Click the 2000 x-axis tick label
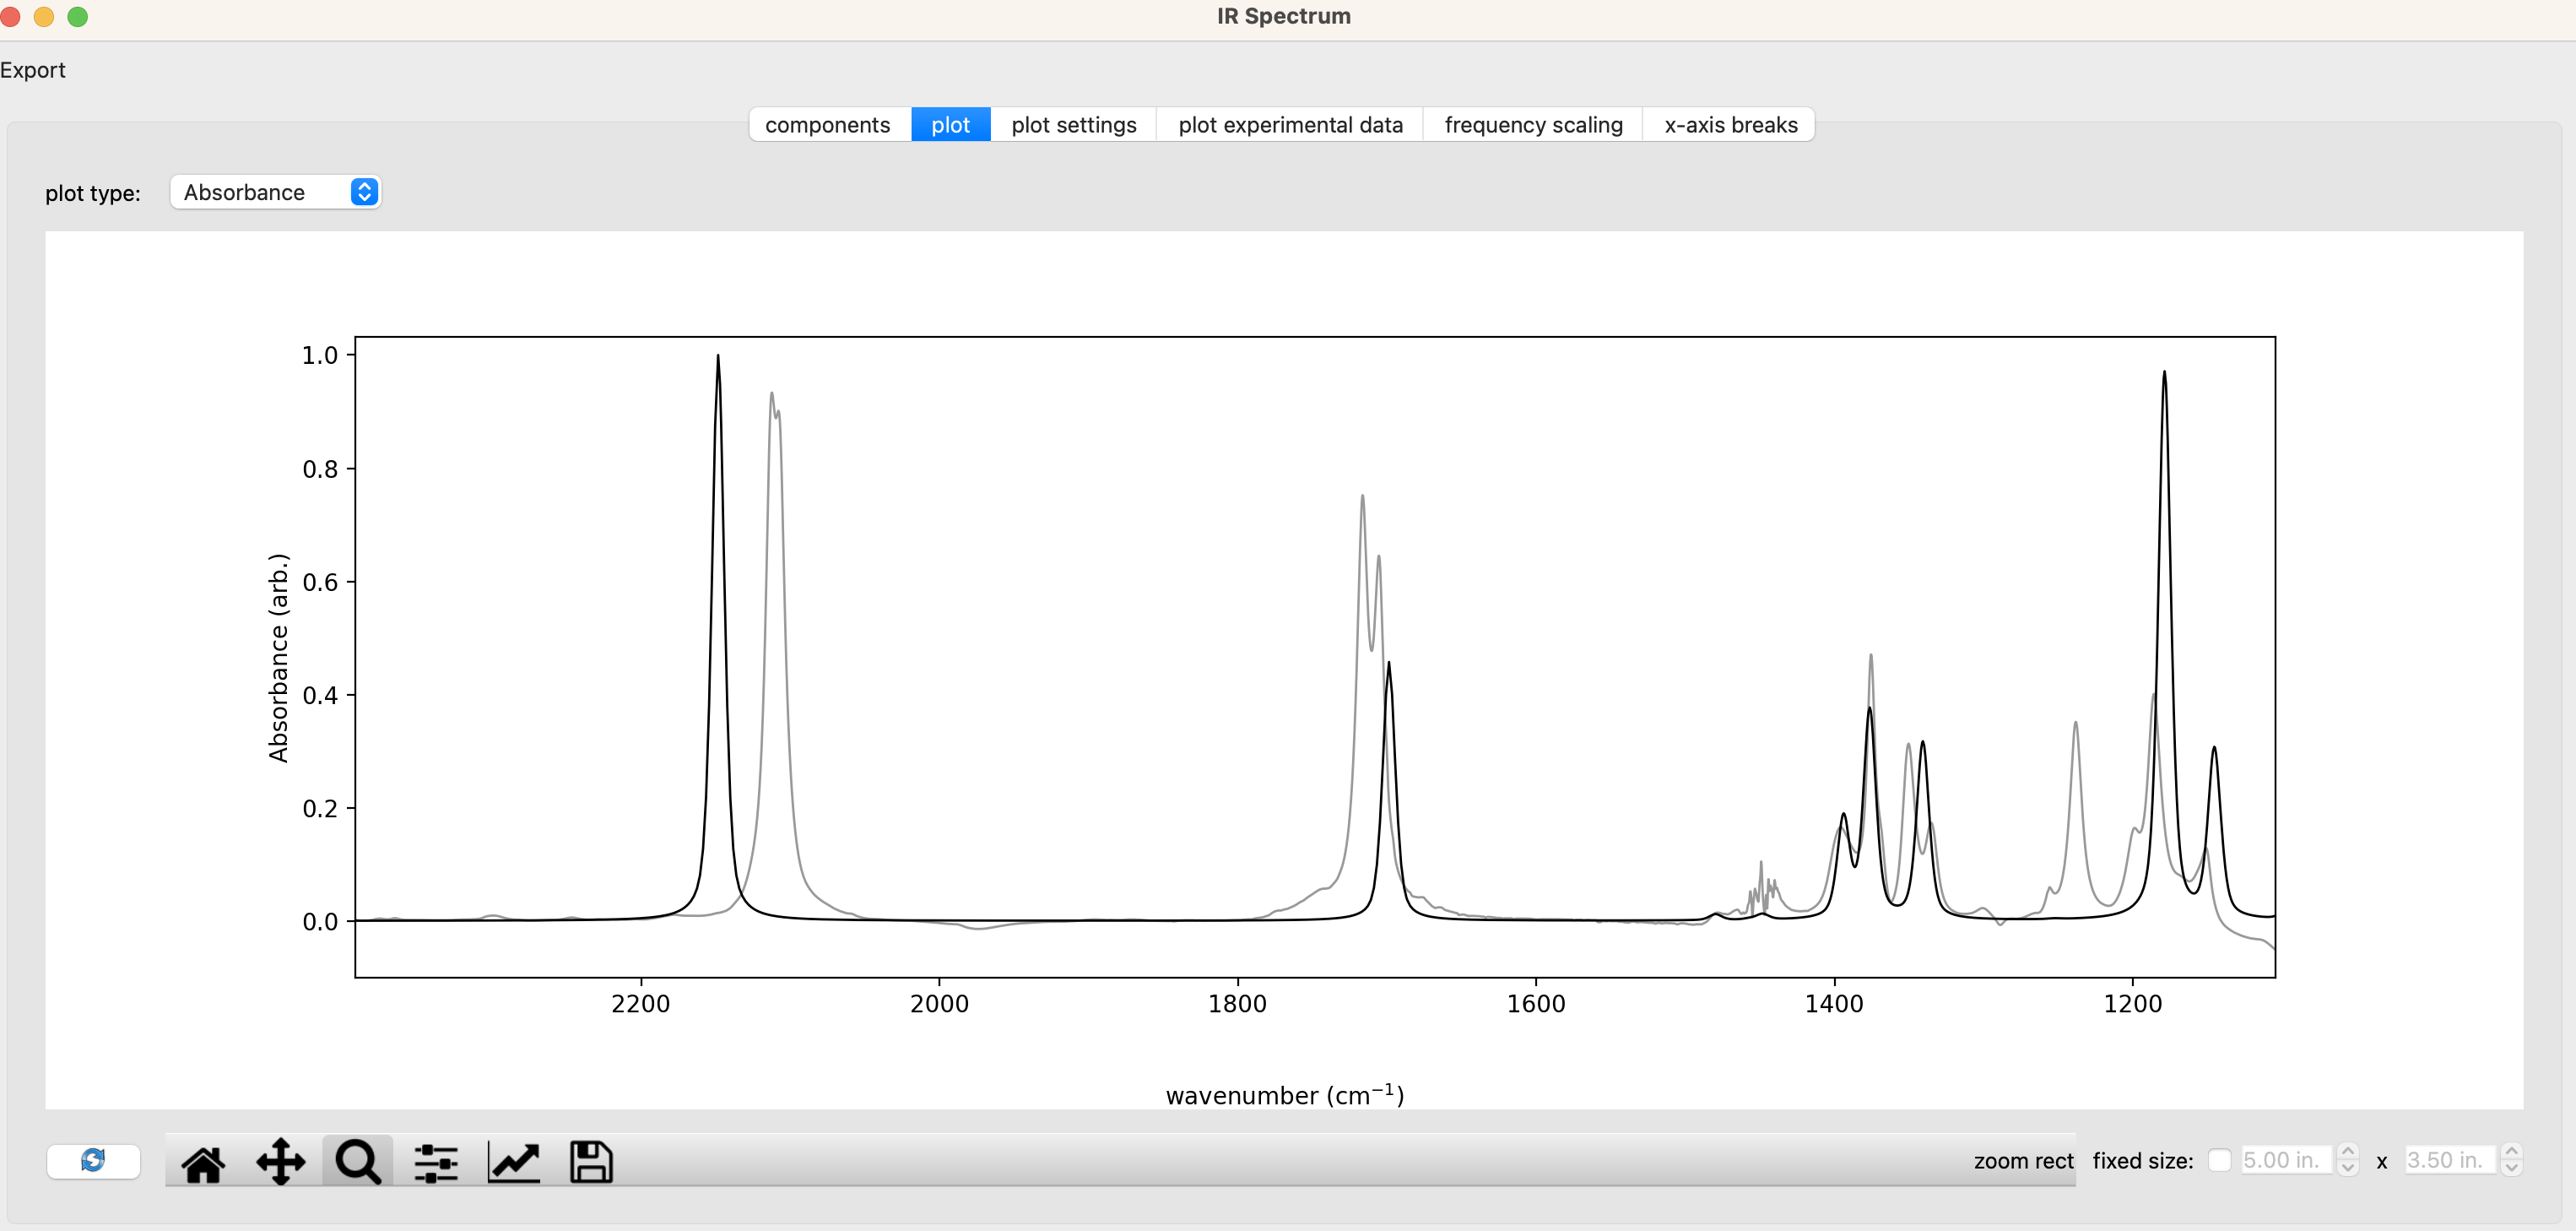This screenshot has width=2576, height=1231. pyautogui.click(x=939, y=1004)
